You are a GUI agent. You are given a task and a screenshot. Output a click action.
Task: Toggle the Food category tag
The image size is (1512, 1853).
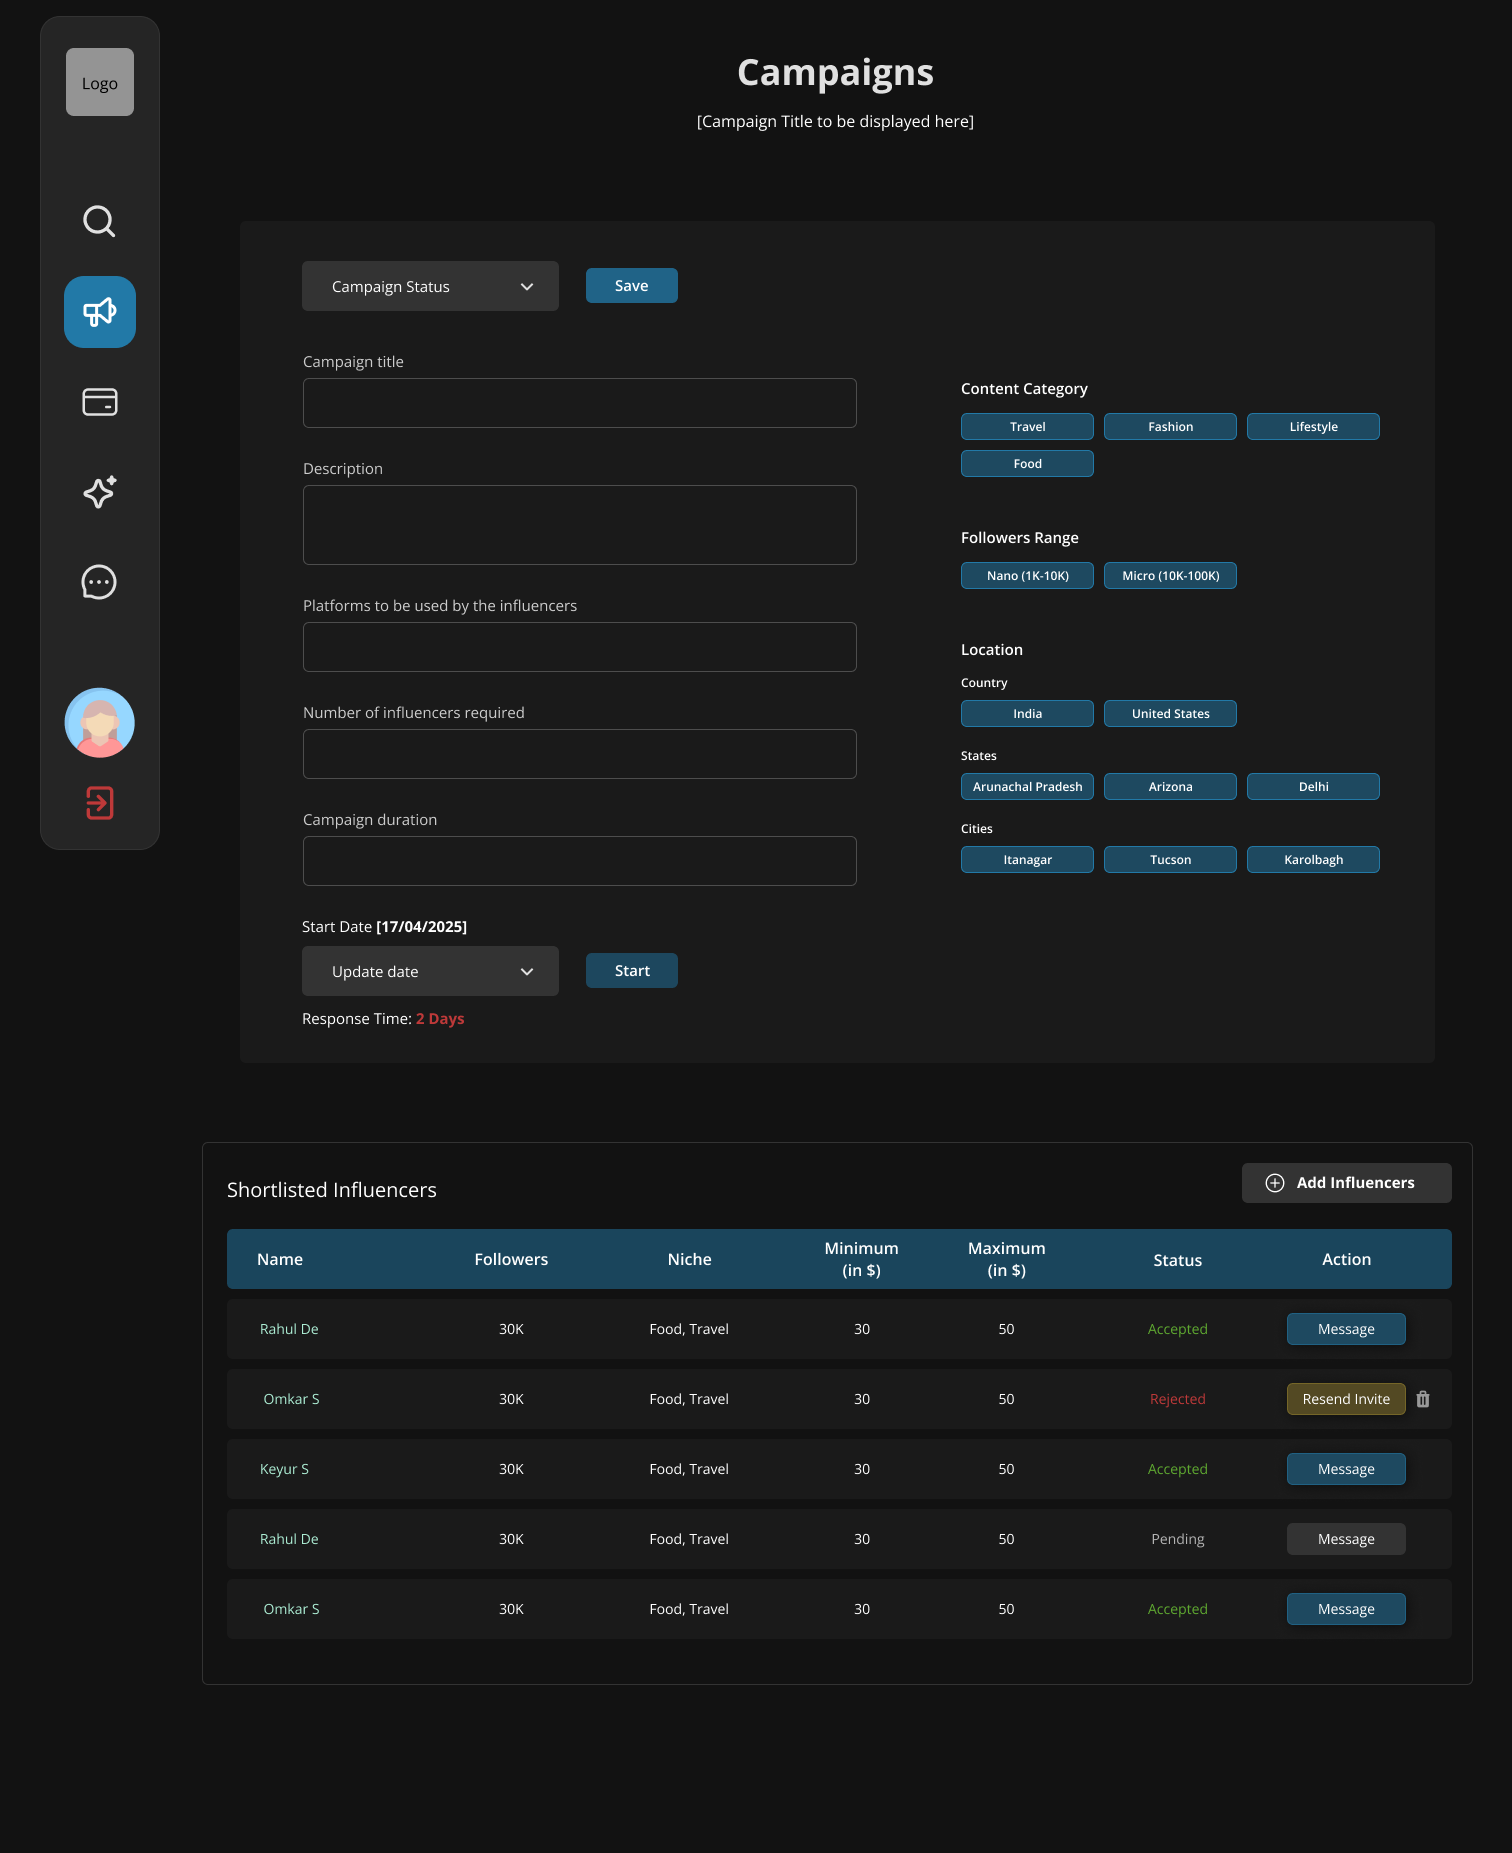pyautogui.click(x=1027, y=463)
